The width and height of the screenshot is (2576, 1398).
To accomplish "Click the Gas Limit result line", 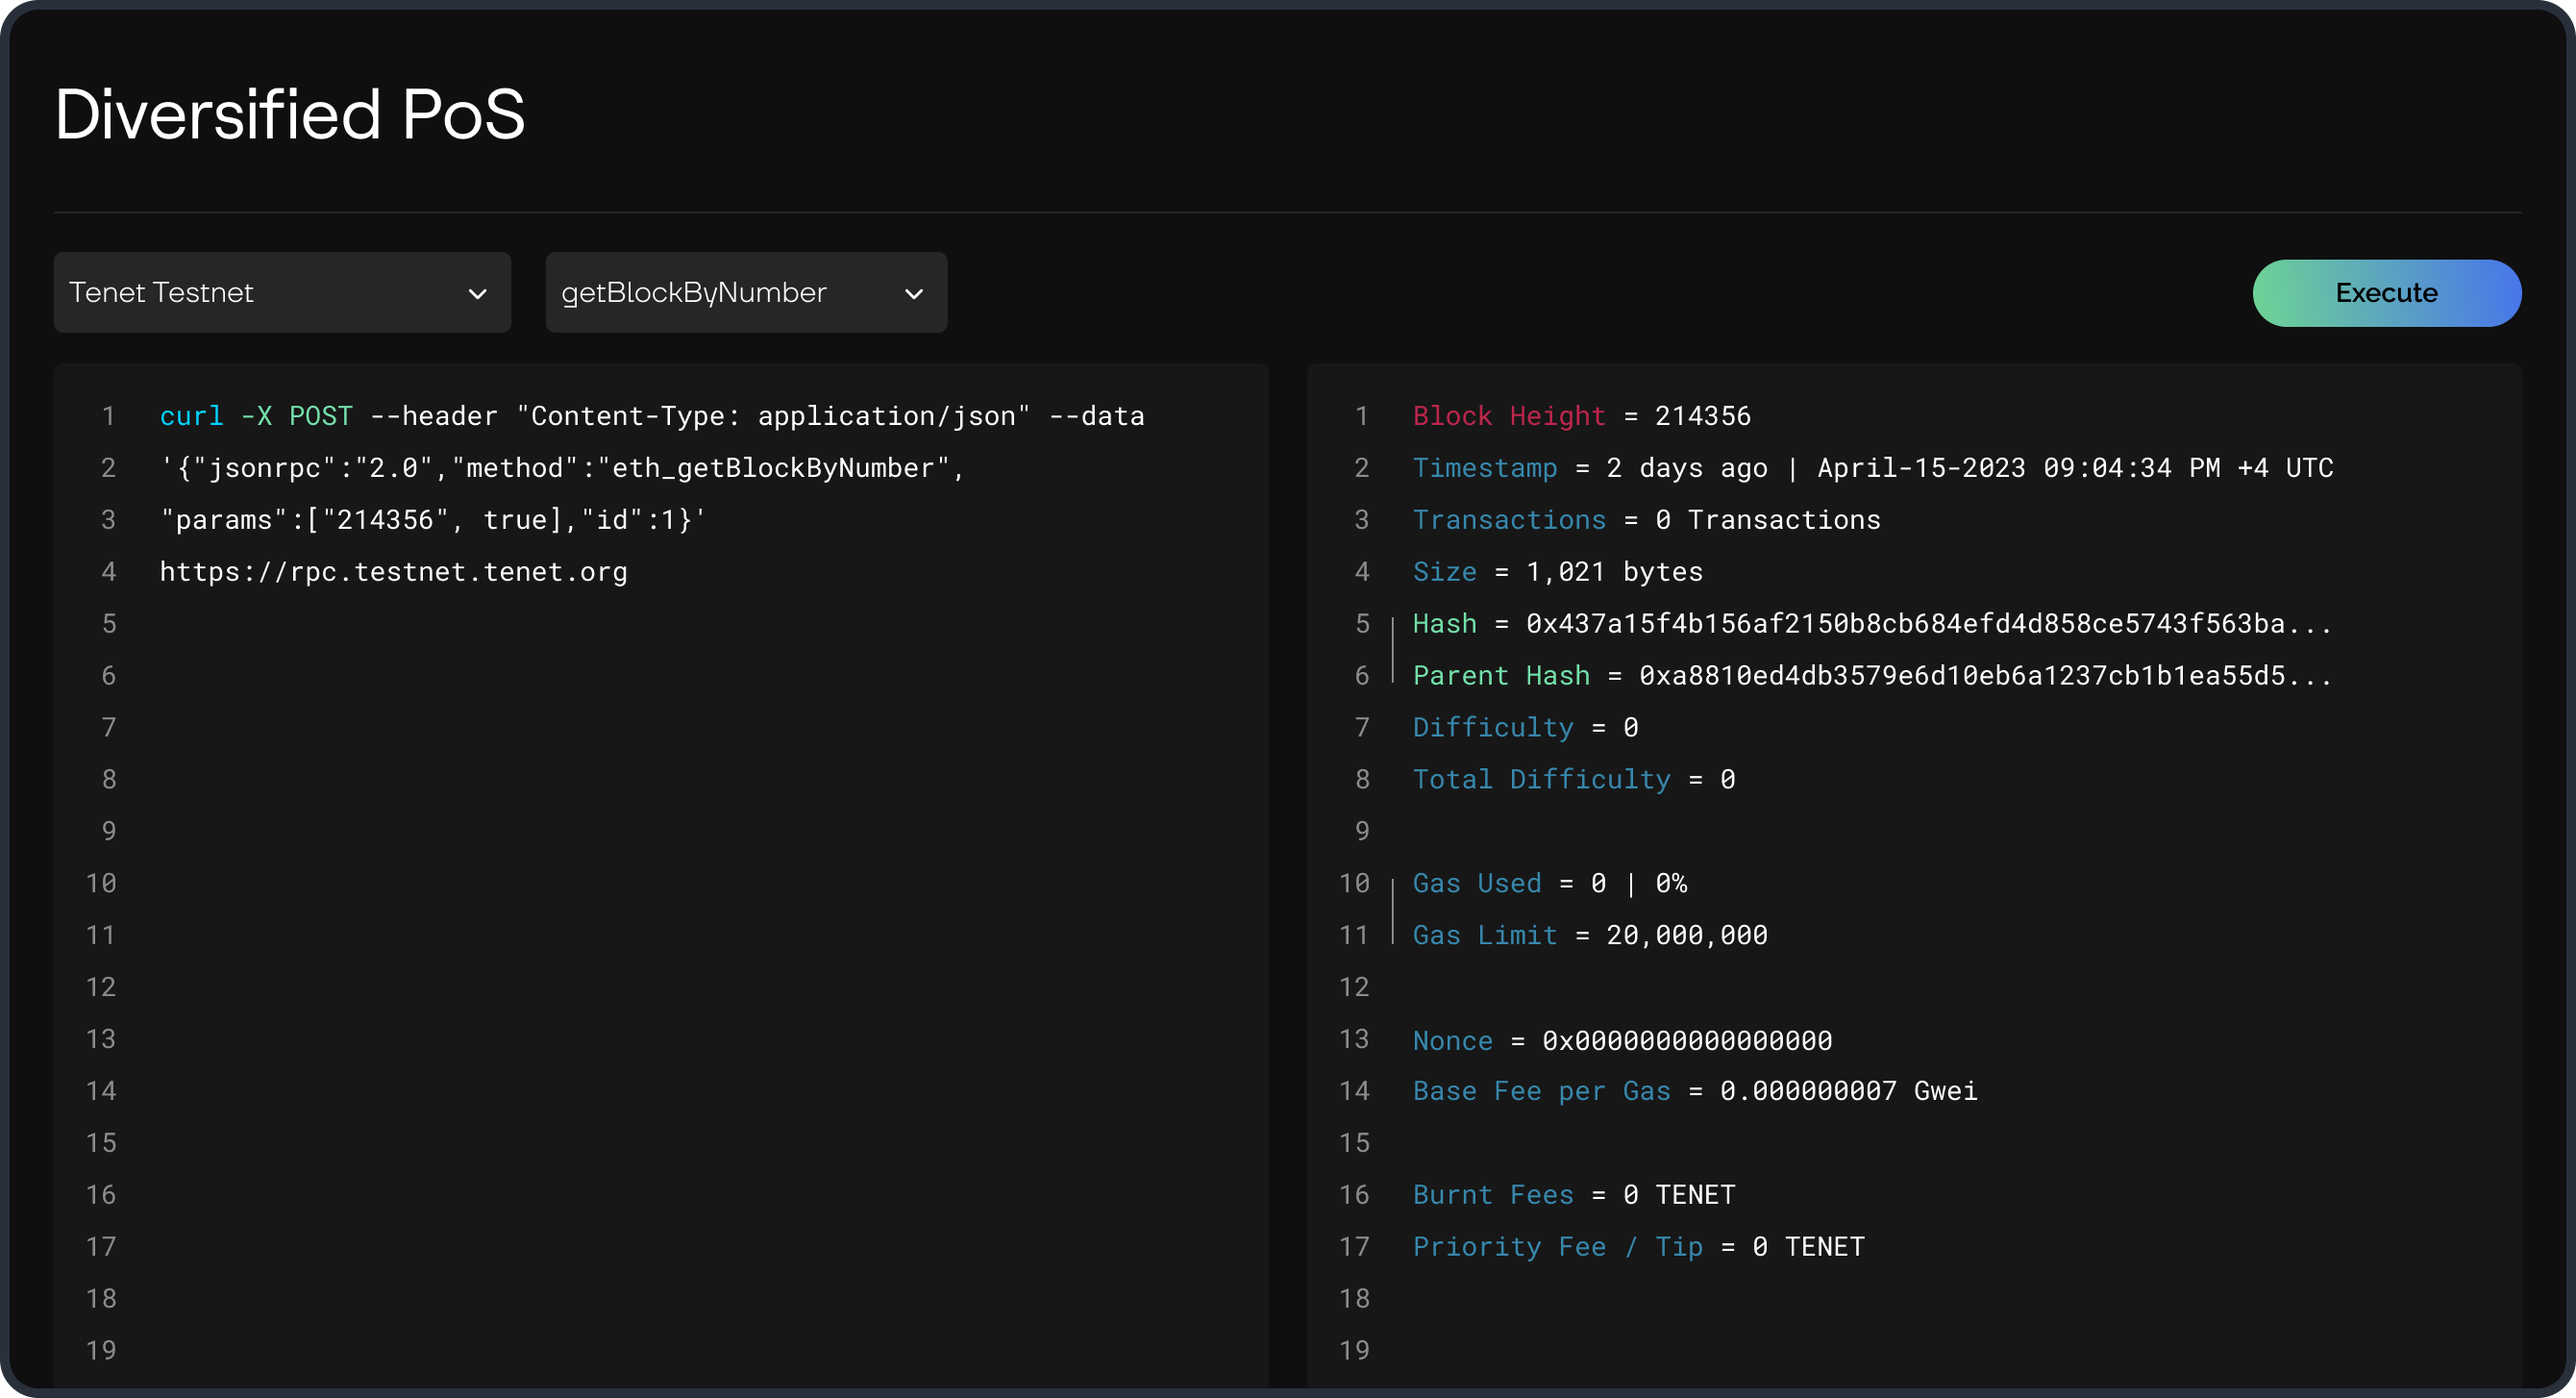I will 1589,935.
